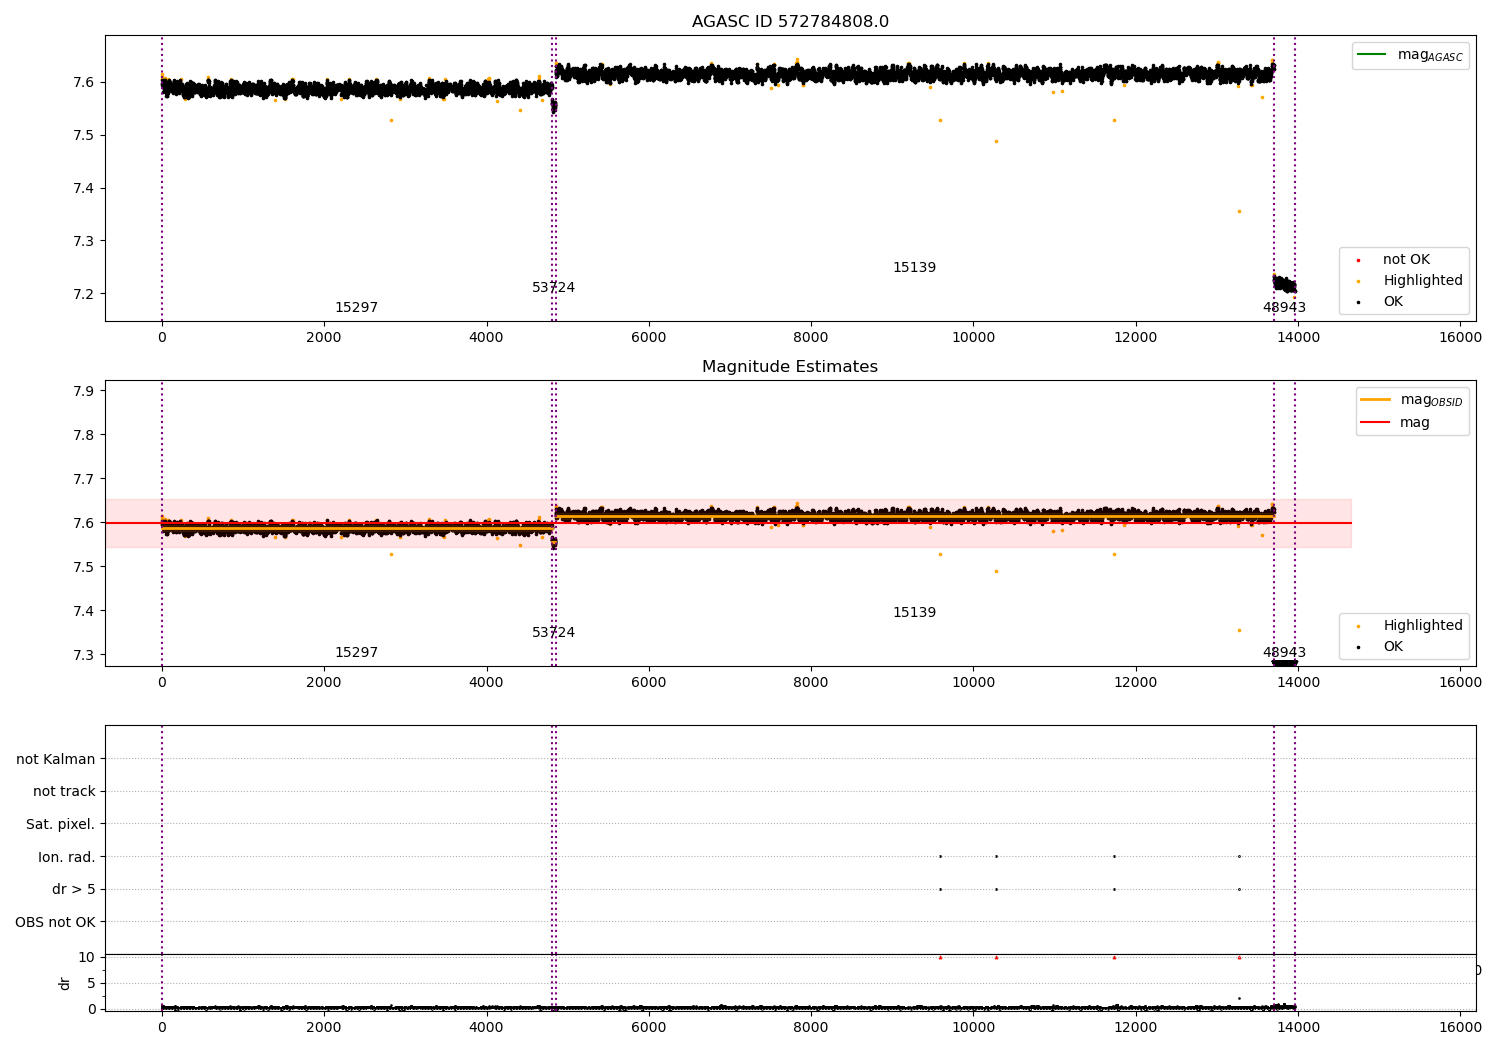Click obsid label 53724 in the AGASC plot
The height and width of the screenshot is (1050, 1500).
553,288
